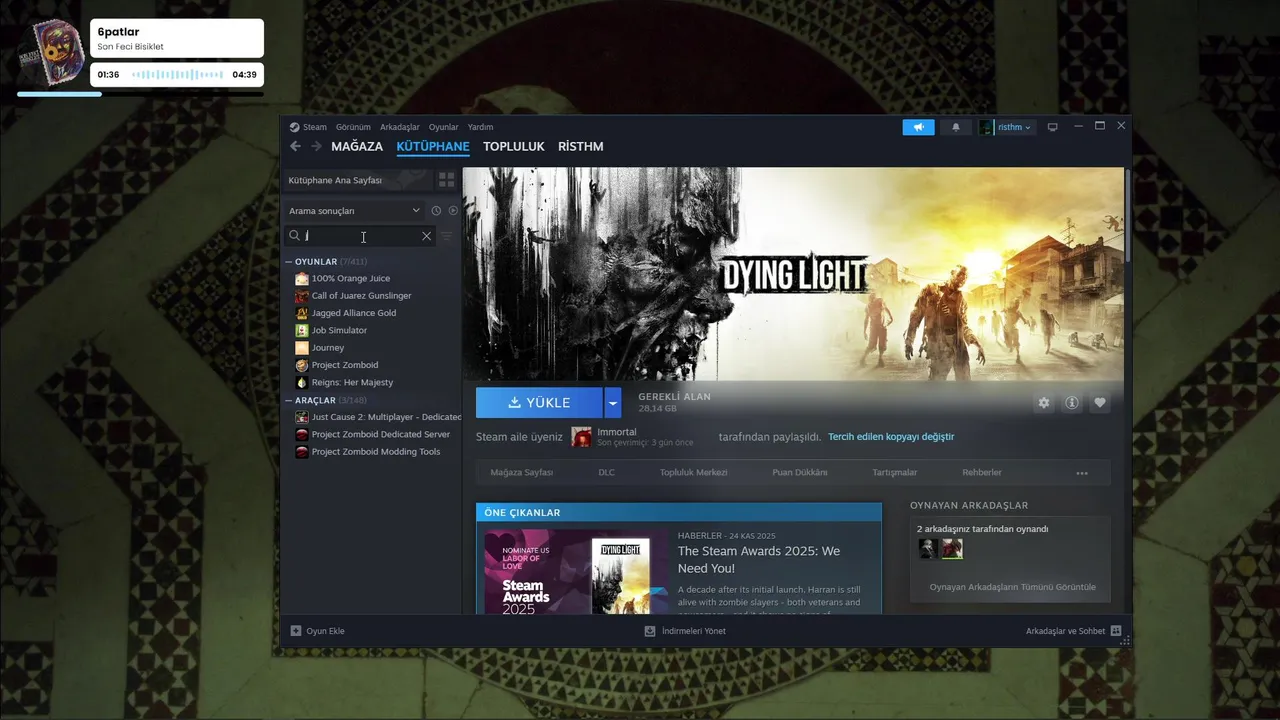This screenshot has width=1280, height=720.
Task: Open Puan Dükkânı link
Action: click(x=800, y=473)
